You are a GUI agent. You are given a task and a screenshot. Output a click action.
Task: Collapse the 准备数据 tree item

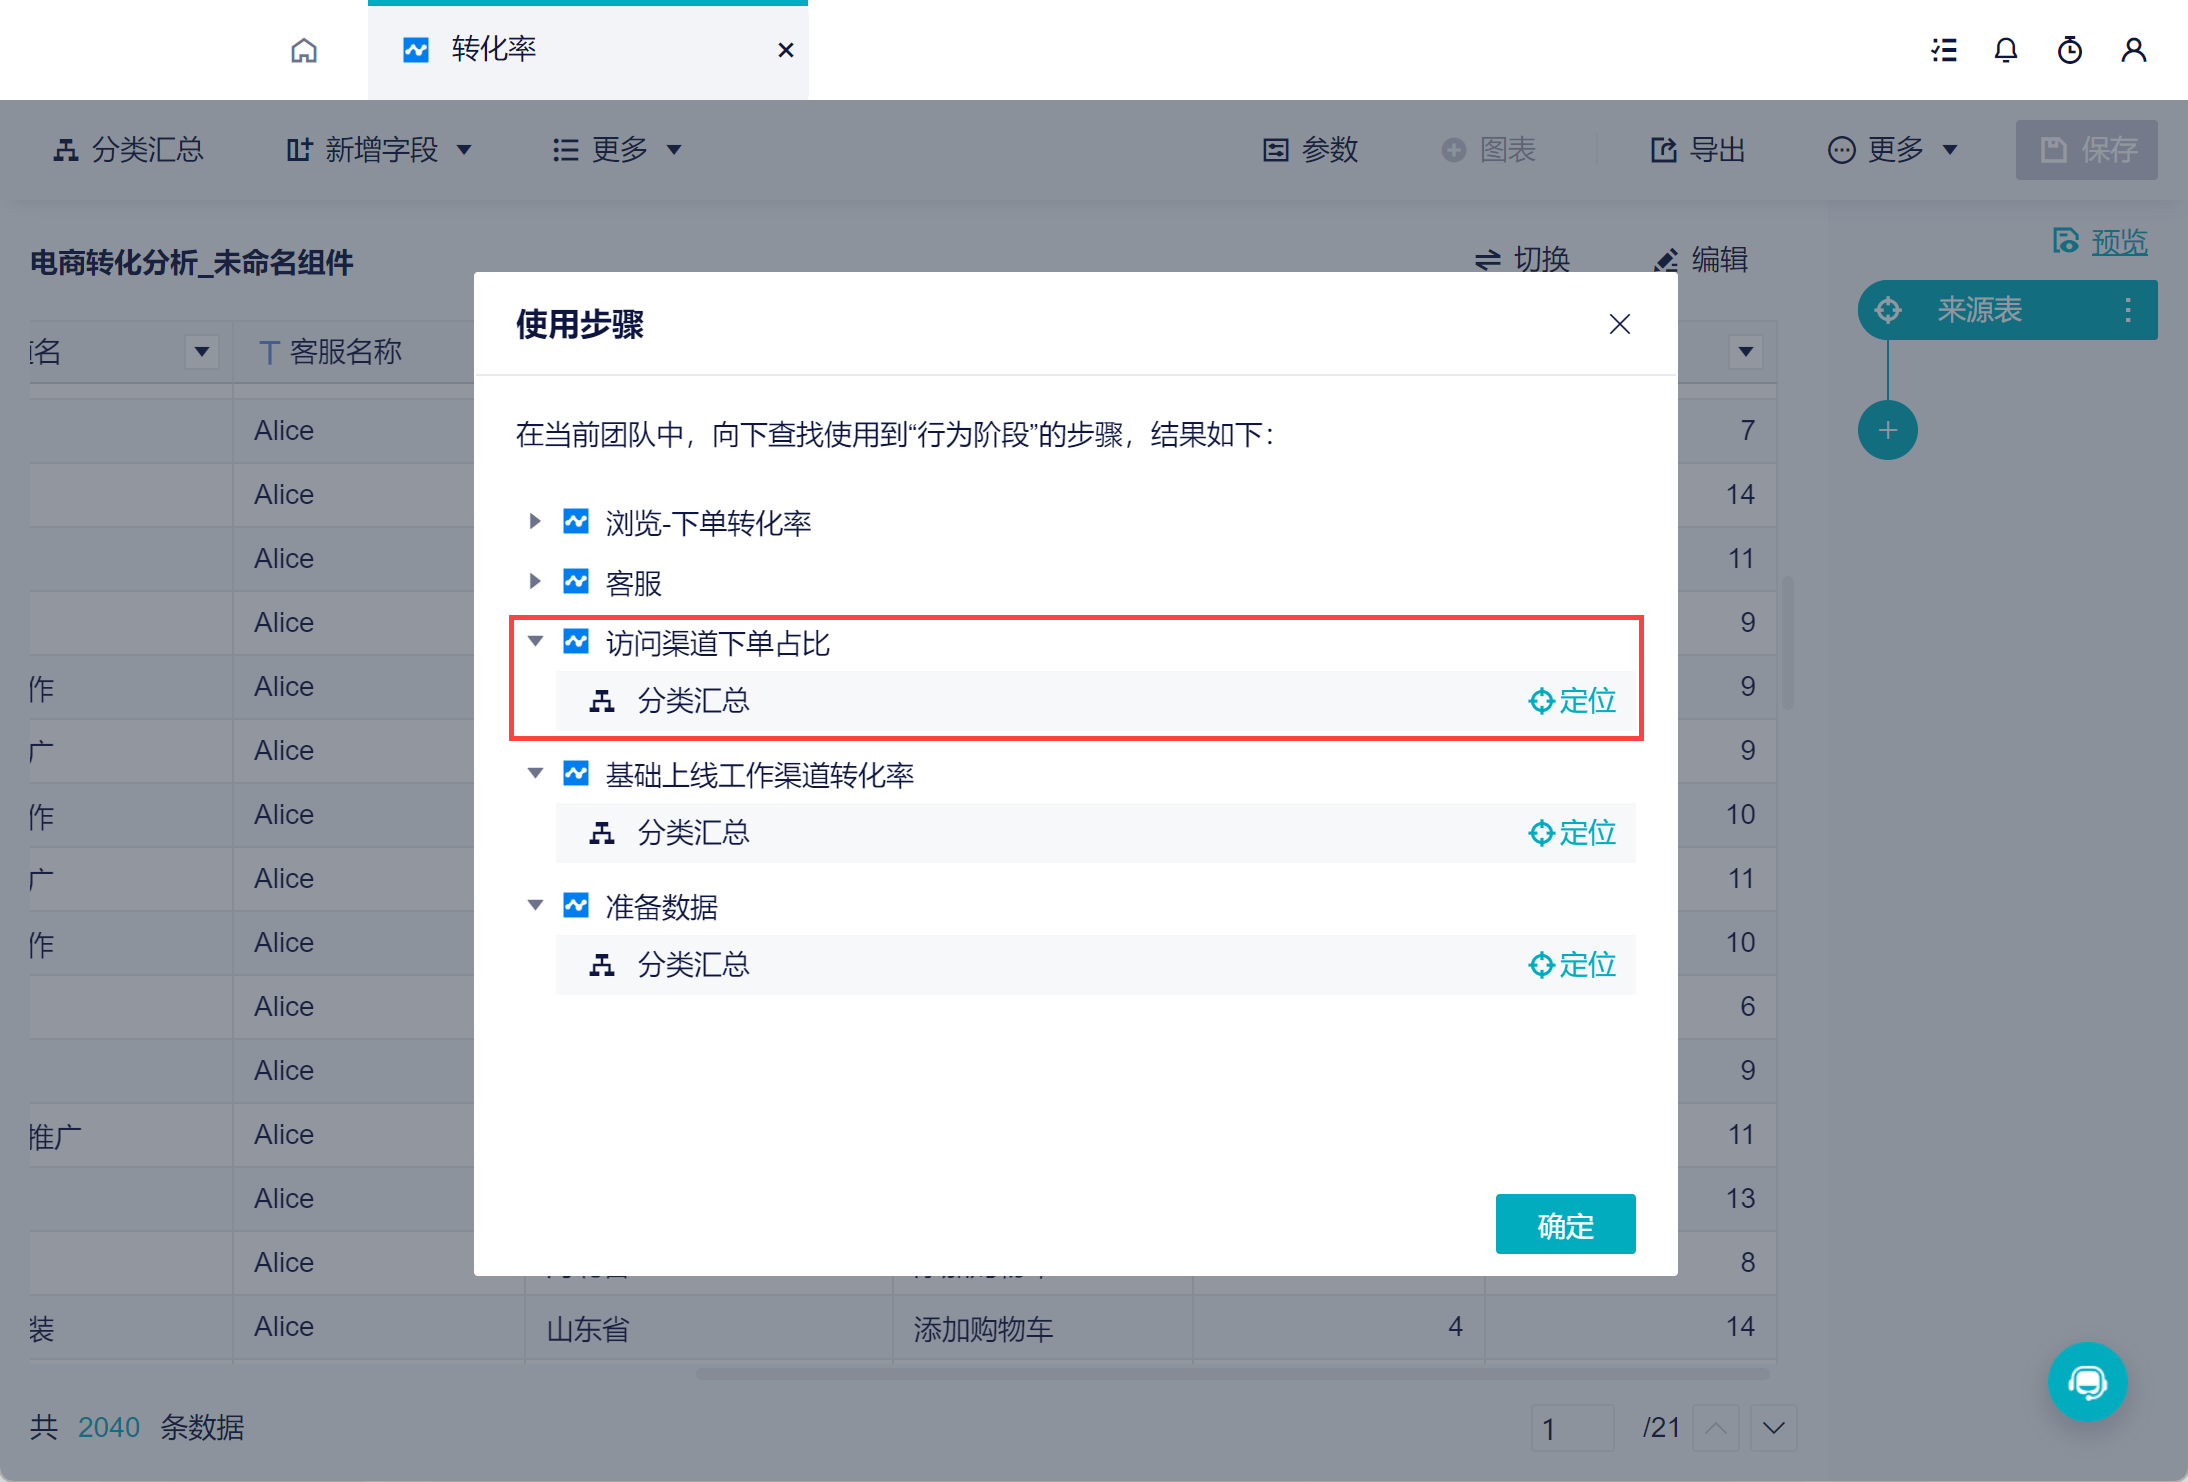[535, 905]
